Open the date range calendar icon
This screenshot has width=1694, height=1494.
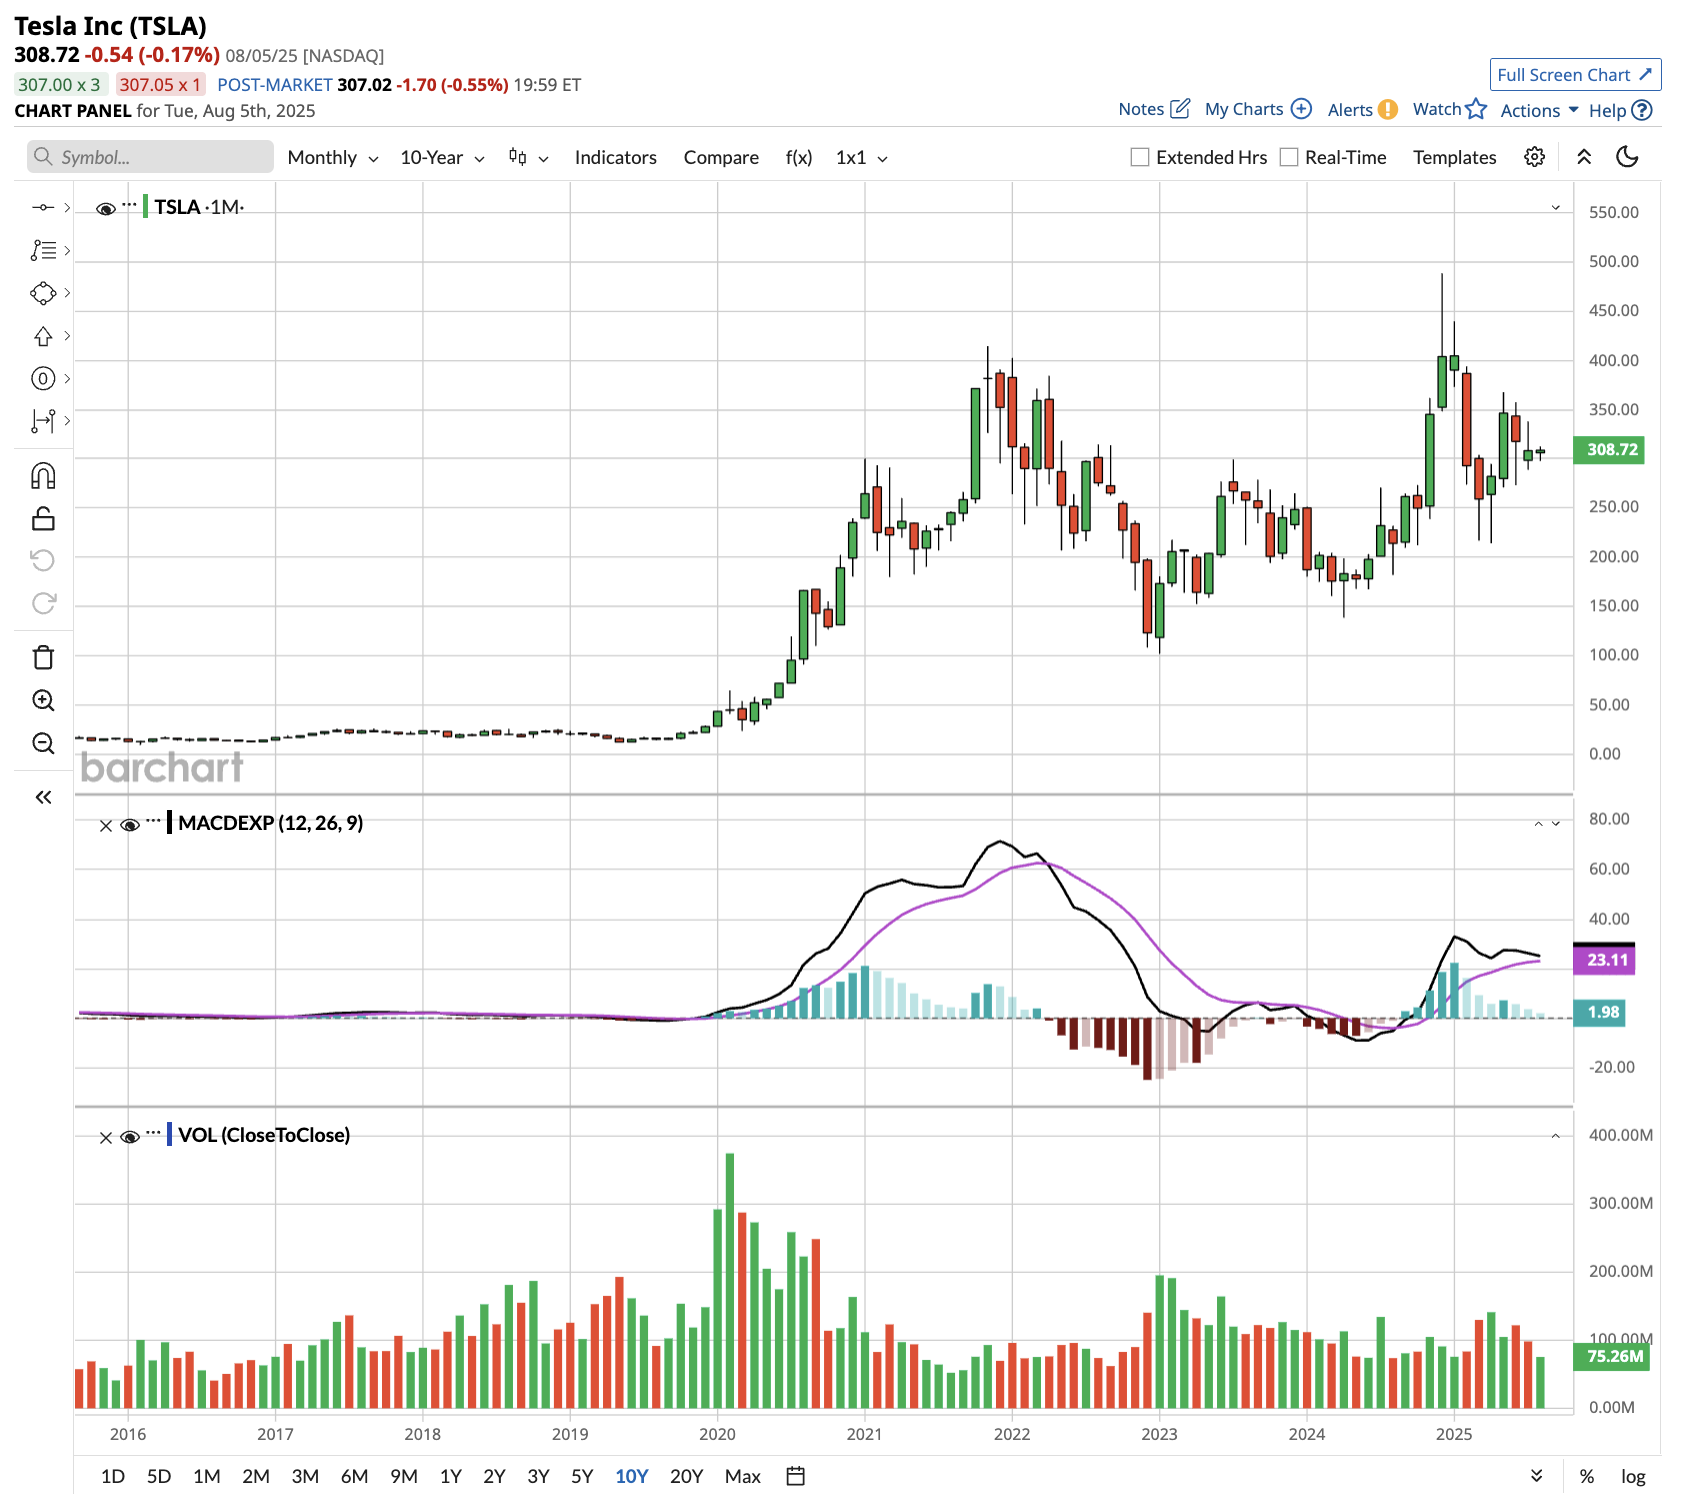tap(796, 1476)
